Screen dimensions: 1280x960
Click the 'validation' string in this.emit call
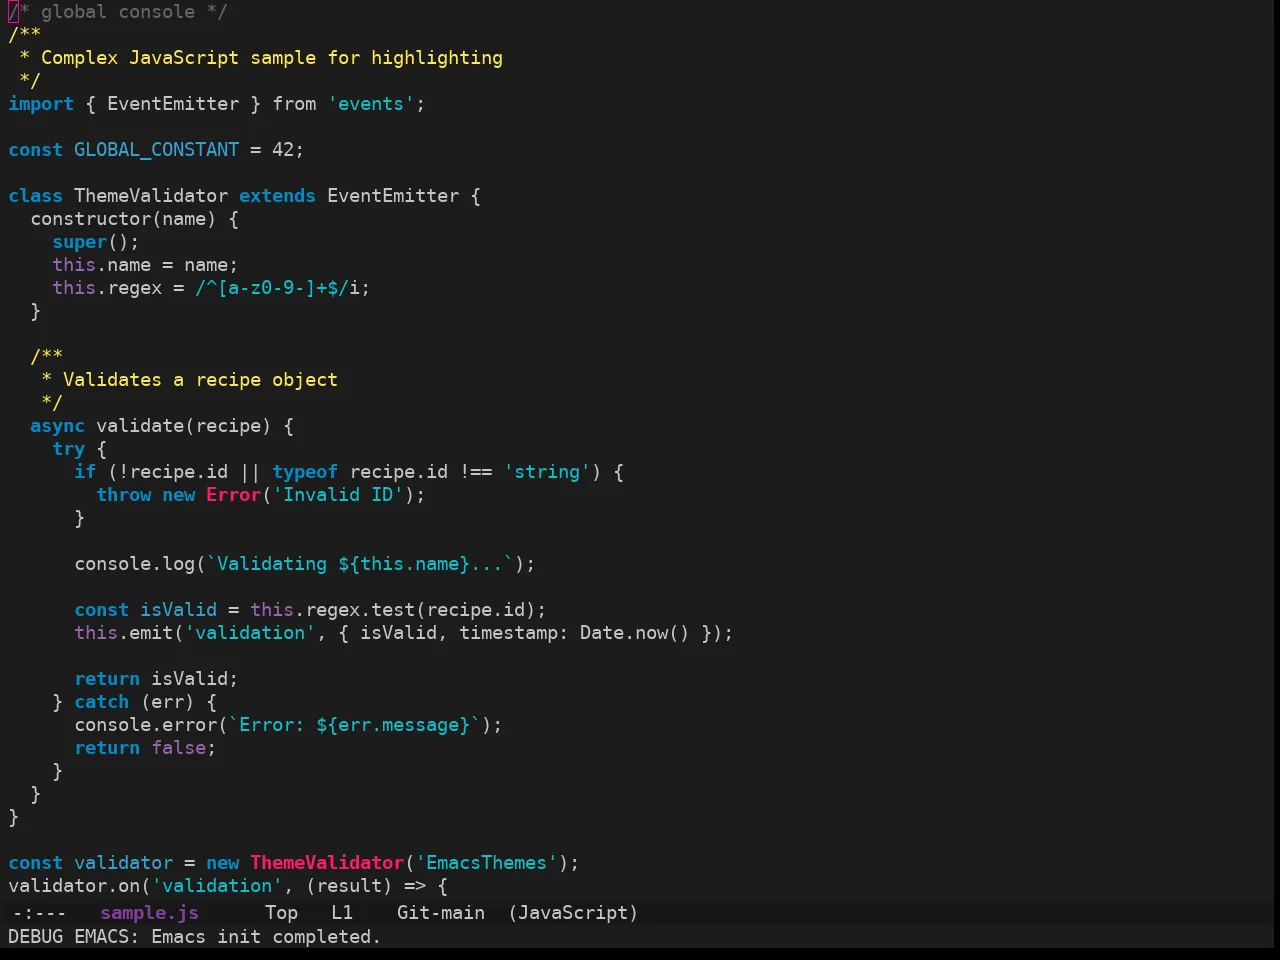point(250,633)
